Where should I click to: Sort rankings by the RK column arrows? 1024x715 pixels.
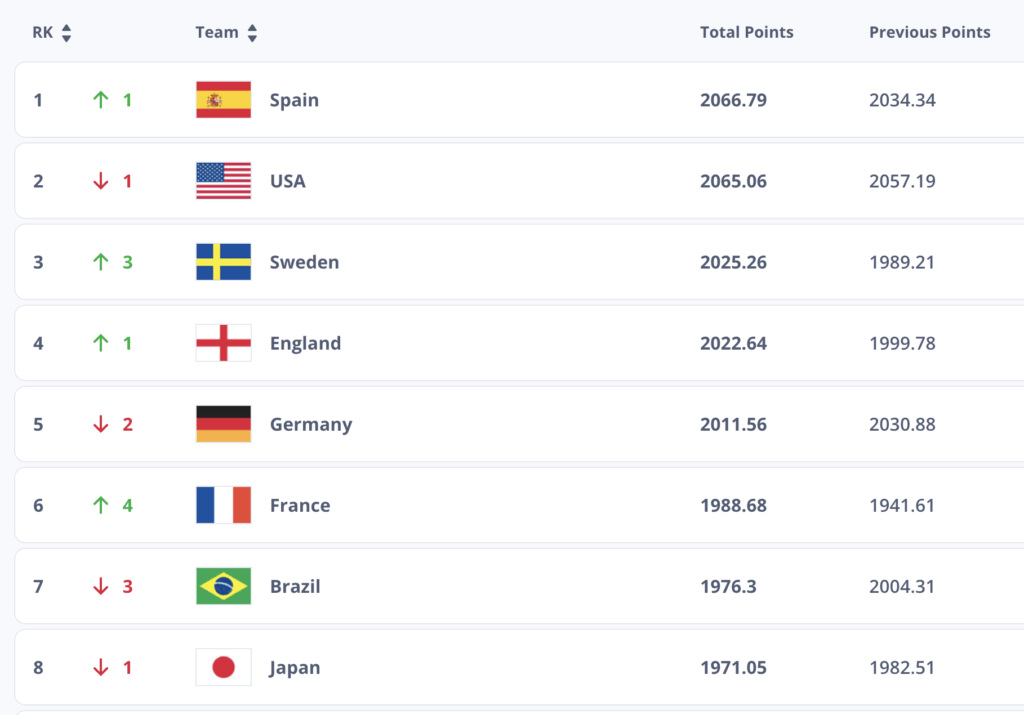(66, 33)
